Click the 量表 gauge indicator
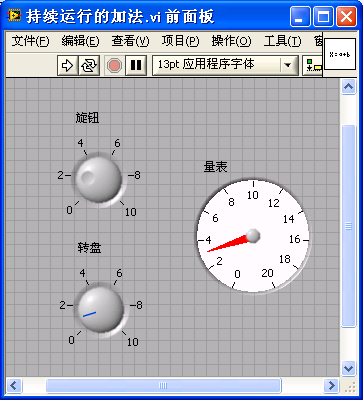Viewport: 363px width, 400px height. (x=253, y=237)
